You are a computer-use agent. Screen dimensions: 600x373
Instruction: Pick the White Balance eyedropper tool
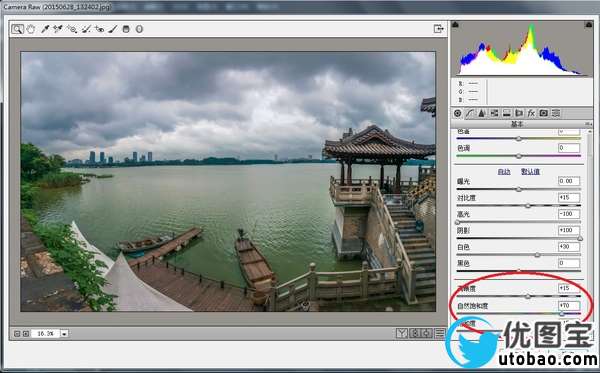45,29
